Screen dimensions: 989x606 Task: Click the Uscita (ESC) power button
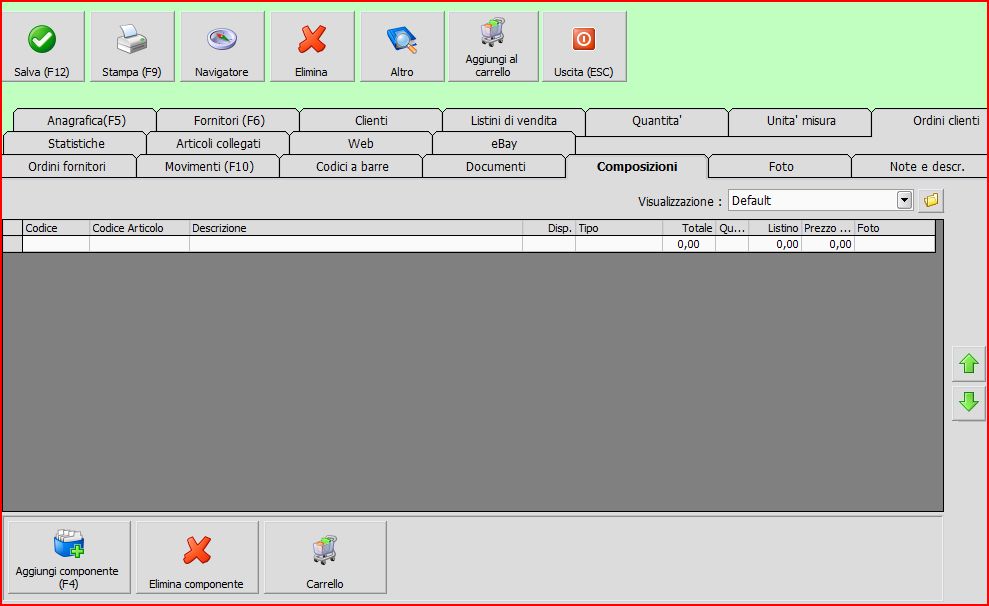coord(584,47)
